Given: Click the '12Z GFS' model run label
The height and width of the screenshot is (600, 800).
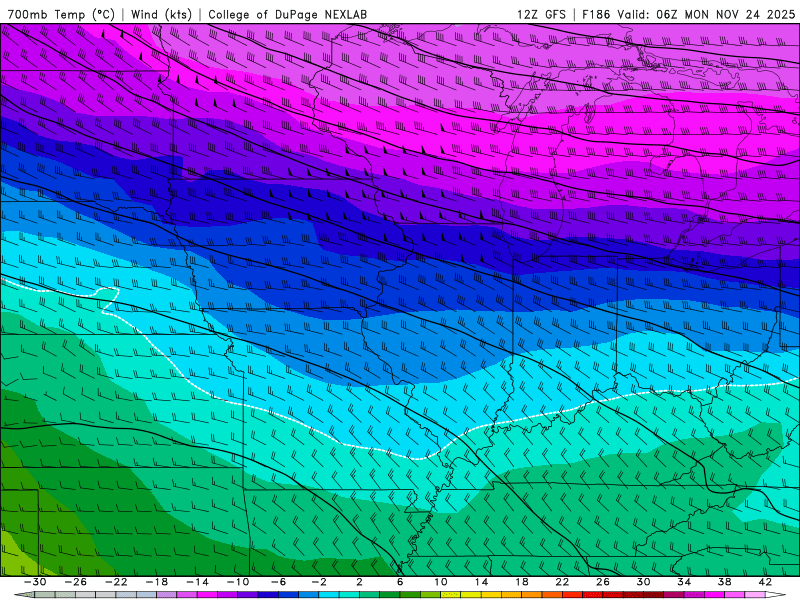Looking at the screenshot, I should (x=541, y=14).
